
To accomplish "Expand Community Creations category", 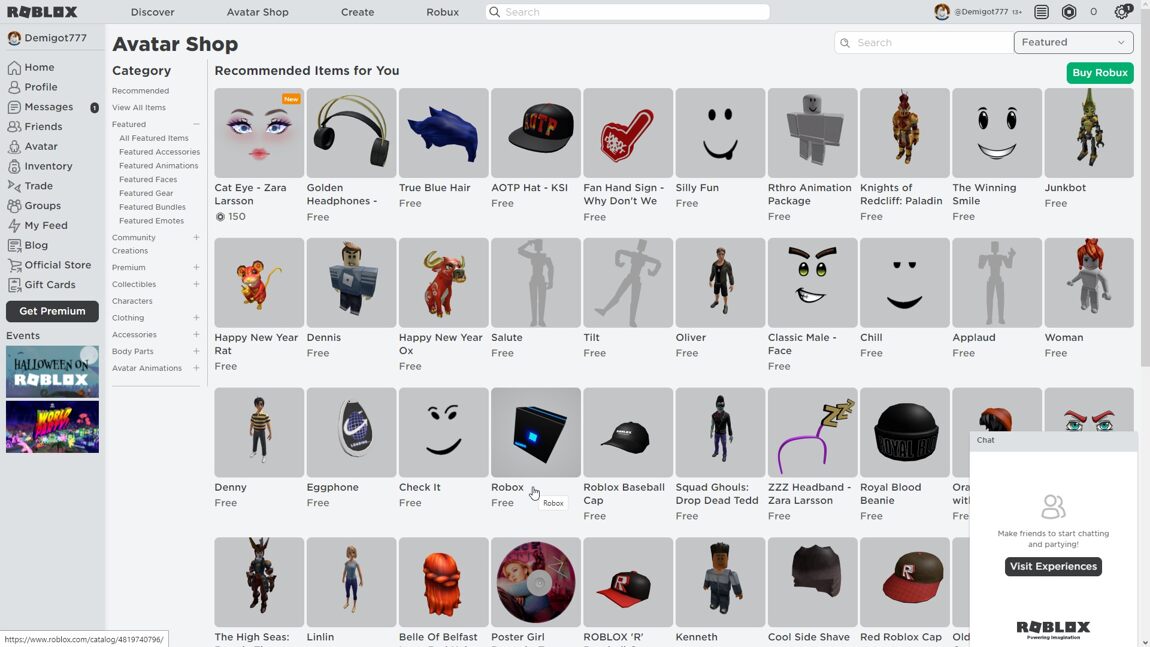I will [196, 238].
